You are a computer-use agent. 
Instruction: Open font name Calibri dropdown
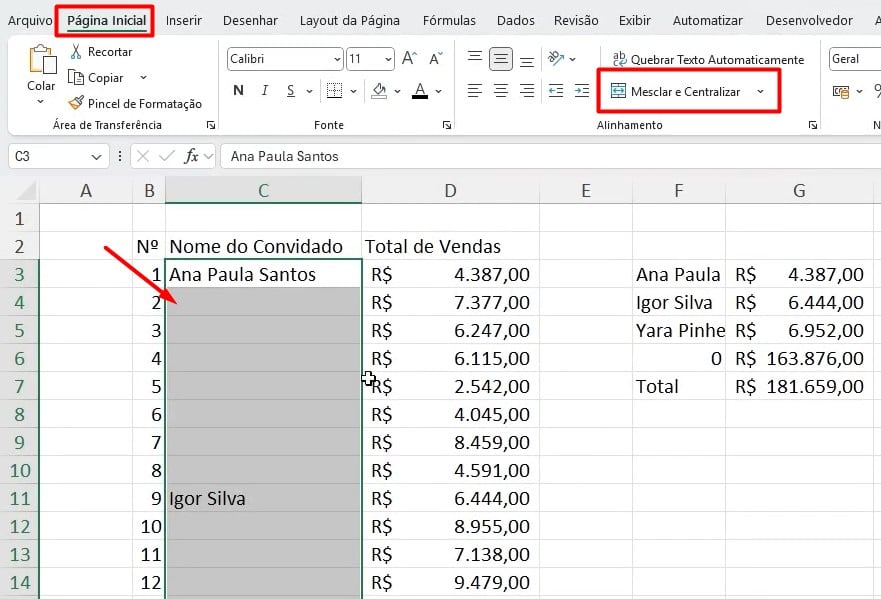[337, 59]
